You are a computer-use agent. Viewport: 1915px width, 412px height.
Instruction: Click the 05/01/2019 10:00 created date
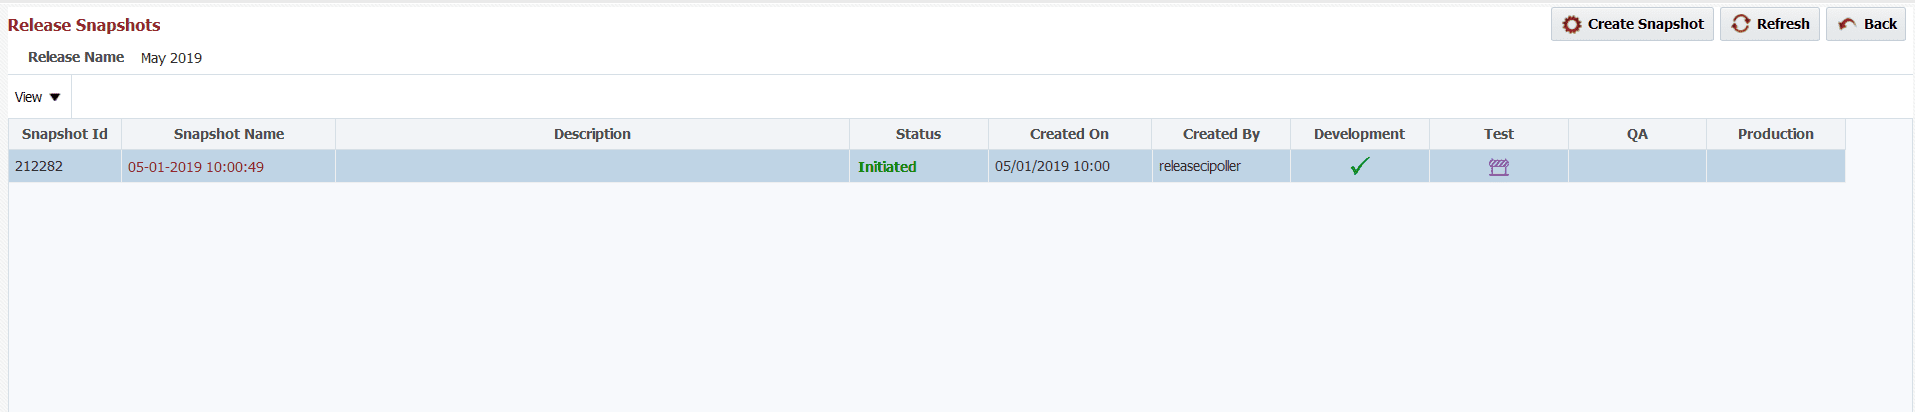(1052, 166)
